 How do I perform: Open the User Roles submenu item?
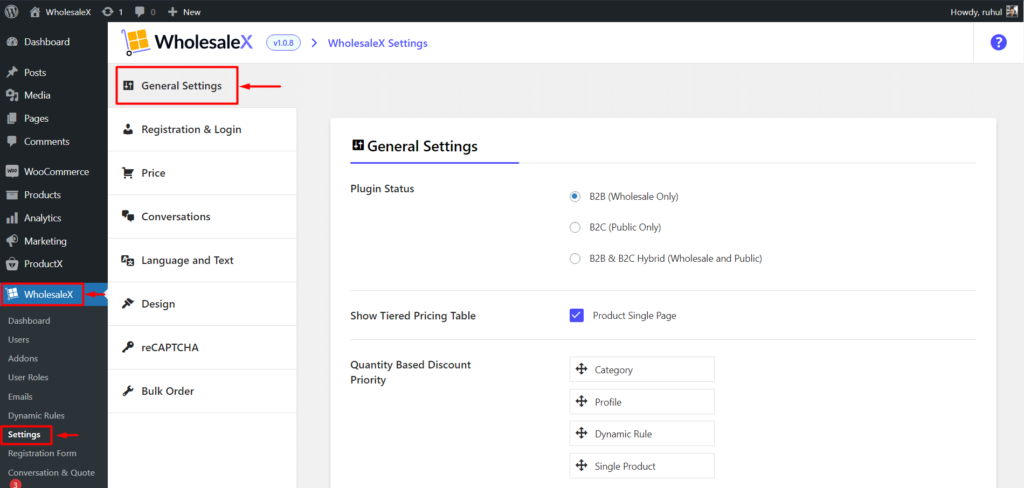28,378
